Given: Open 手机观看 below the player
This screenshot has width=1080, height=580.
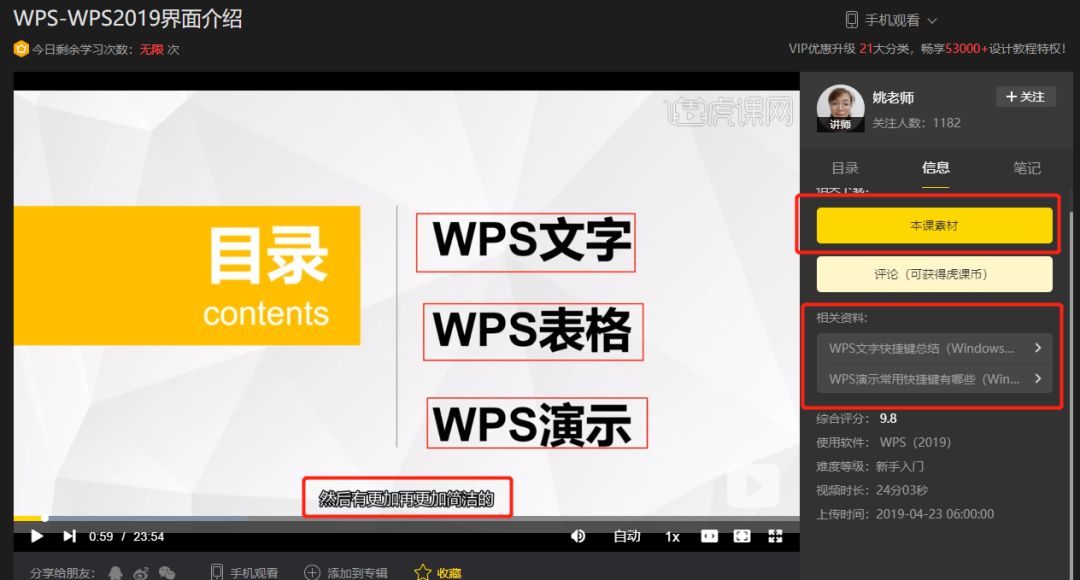Looking at the screenshot, I should point(244,572).
